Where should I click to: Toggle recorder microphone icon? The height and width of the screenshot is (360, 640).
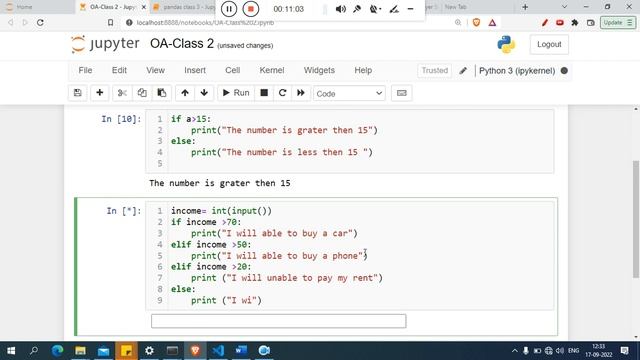click(x=357, y=9)
